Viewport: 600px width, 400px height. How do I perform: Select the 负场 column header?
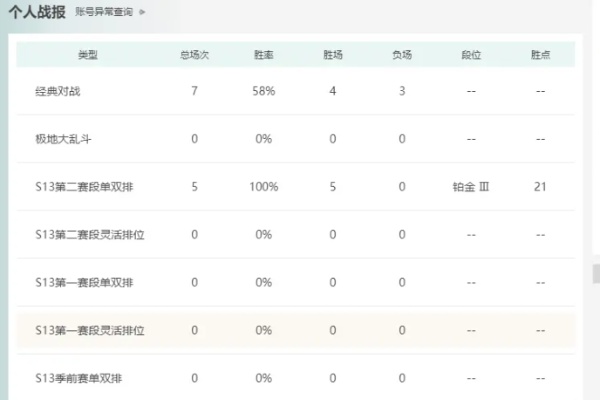point(402,55)
